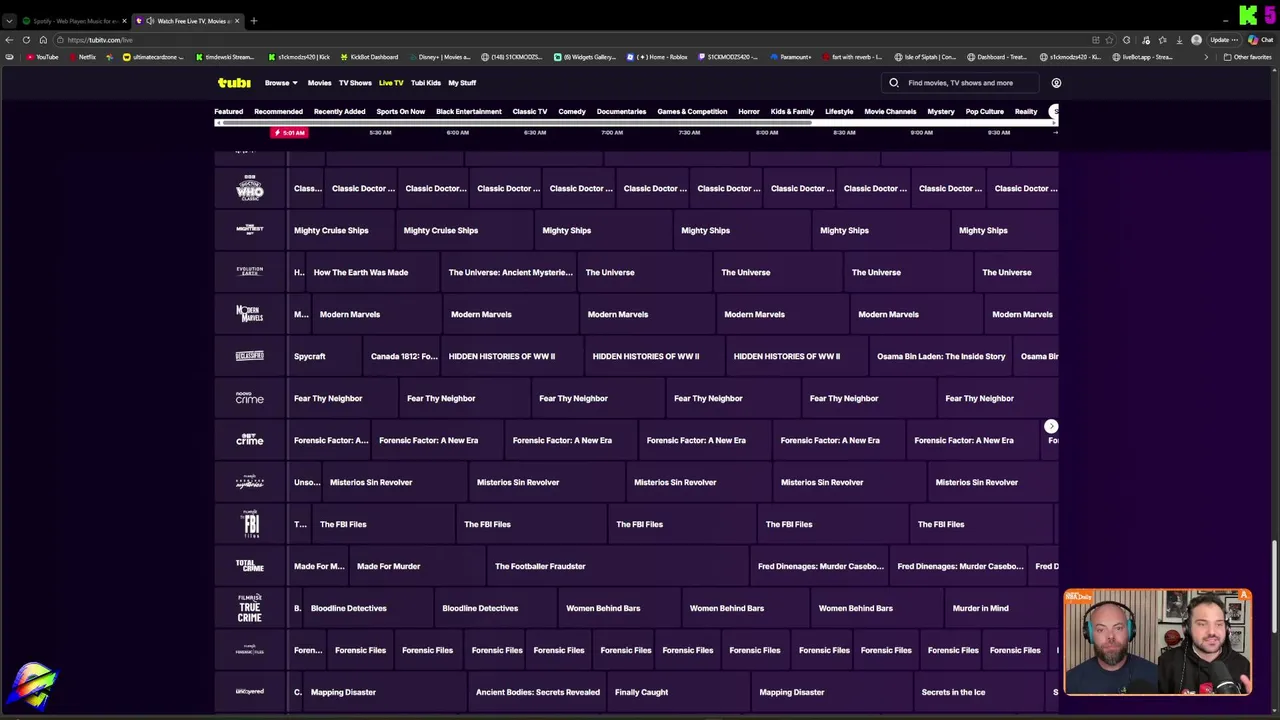Open the Forensic Files channel logo

(250, 650)
